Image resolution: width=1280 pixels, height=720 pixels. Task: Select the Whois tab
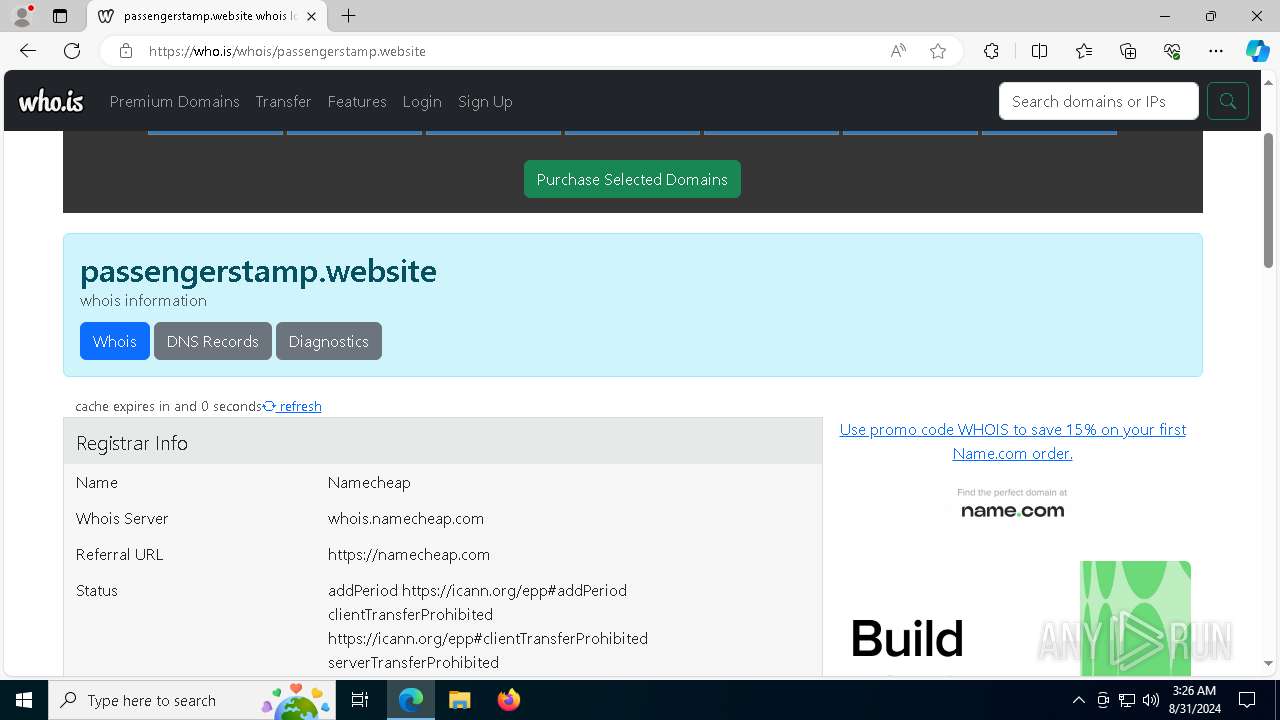point(115,341)
